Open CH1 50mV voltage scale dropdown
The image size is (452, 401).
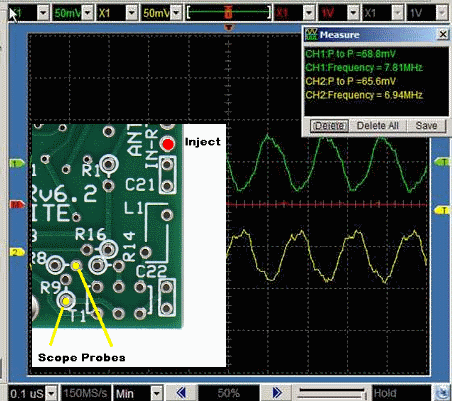click(88, 13)
